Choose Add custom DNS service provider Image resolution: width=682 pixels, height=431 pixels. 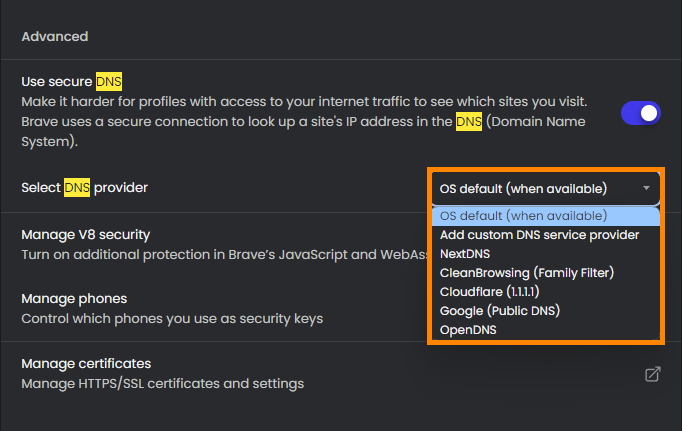[546, 235]
